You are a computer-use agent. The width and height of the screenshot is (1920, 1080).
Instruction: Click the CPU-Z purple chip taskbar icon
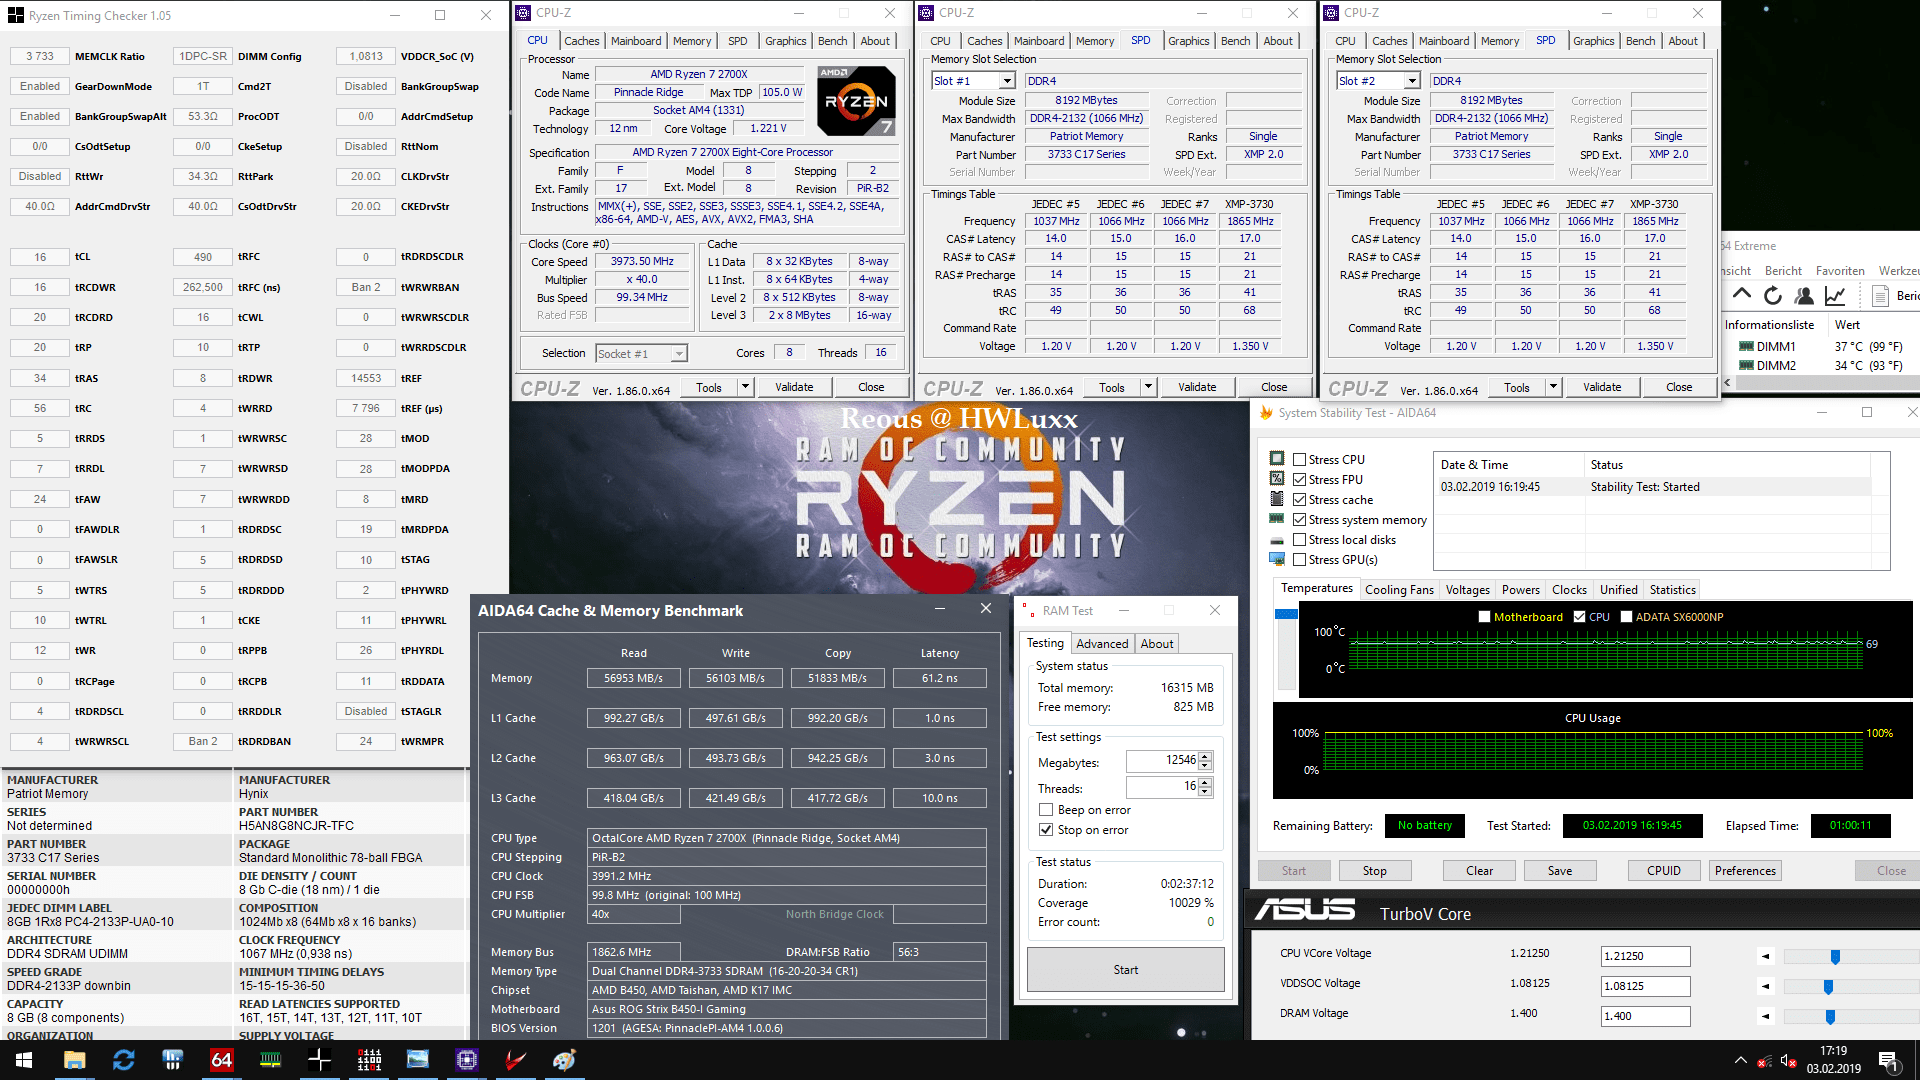(x=466, y=1060)
